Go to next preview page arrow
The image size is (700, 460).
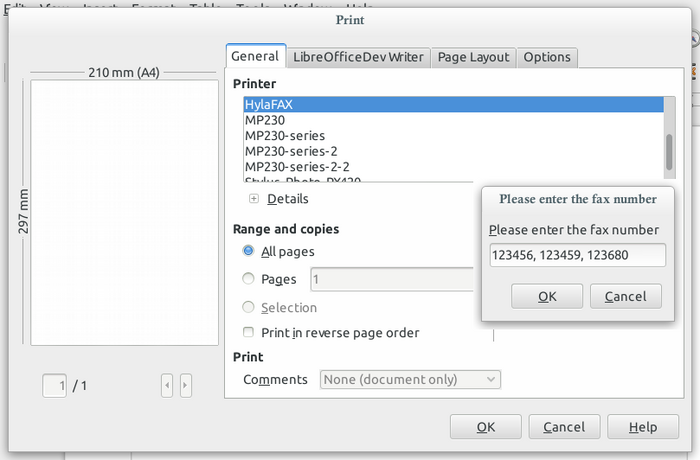click(x=186, y=384)
